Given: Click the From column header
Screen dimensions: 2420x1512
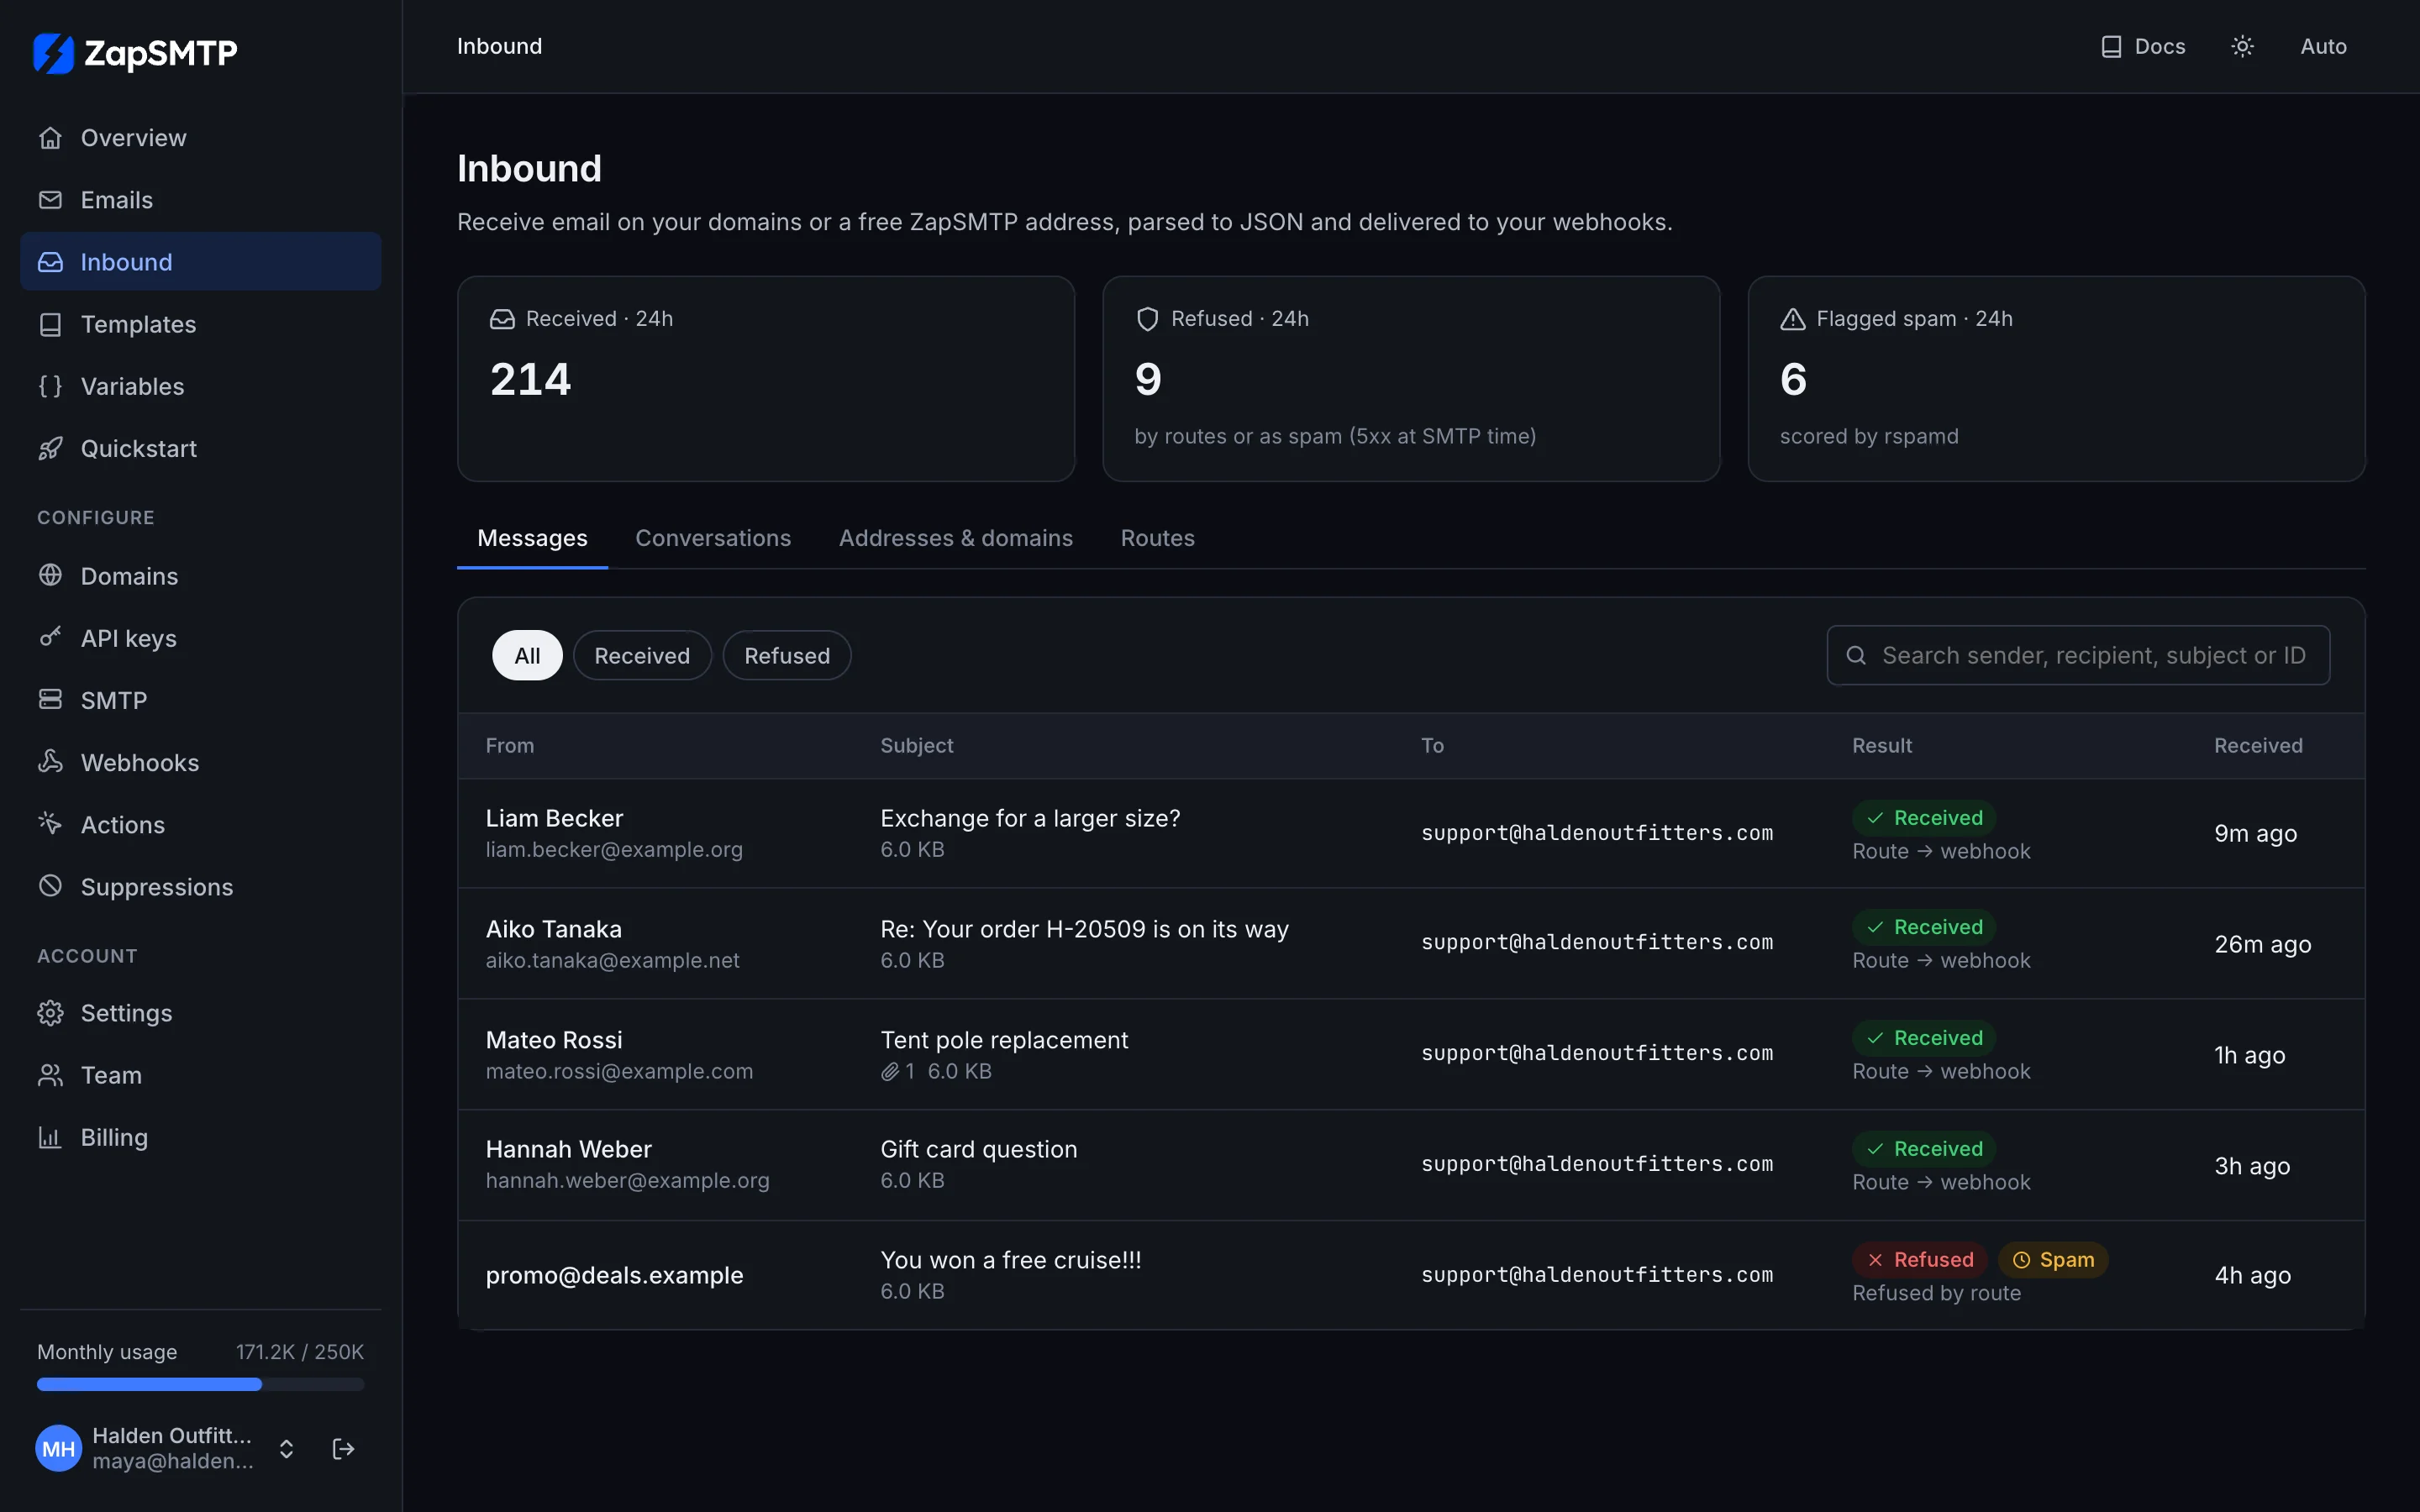Looking at the screenshot, I should tap(510, 746).
